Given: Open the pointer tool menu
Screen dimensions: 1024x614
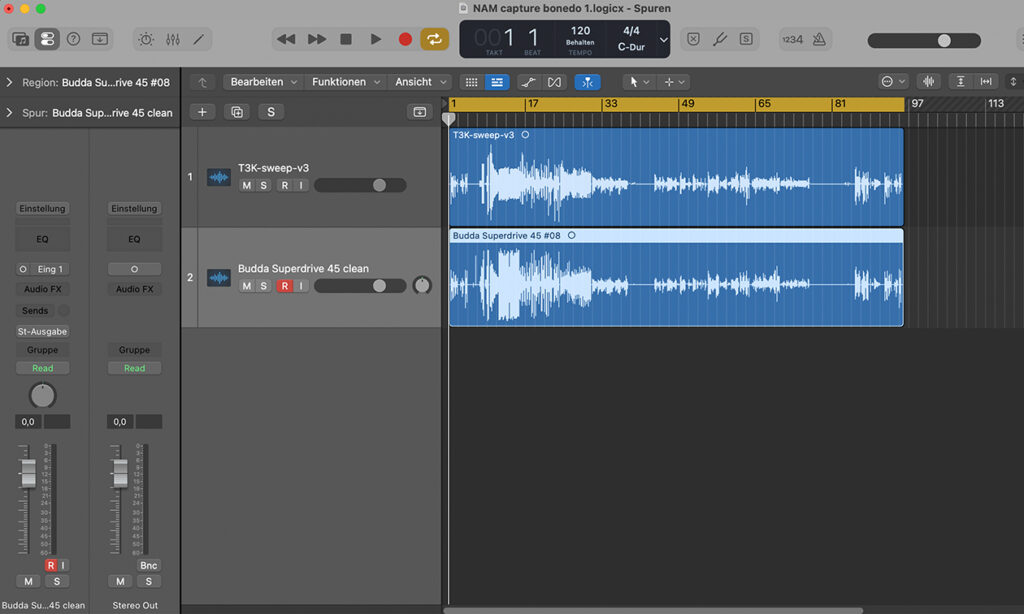Looking at the screenshot, I should click(638, 82).
